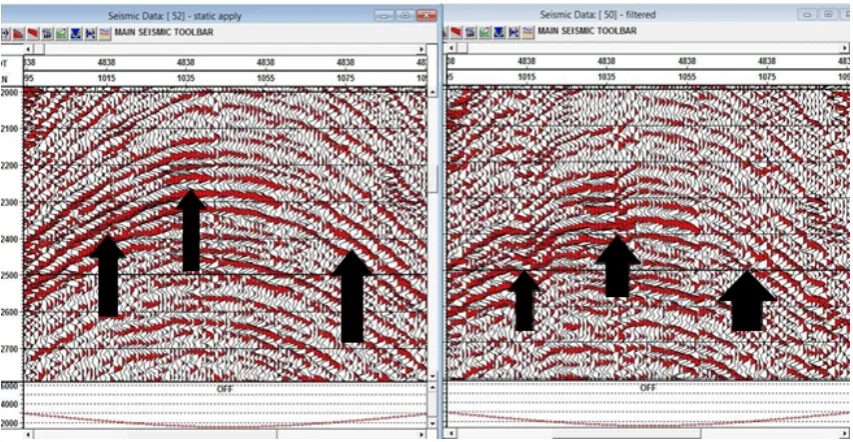853x442 pixels.
Task: Click the film-strip style icon in filtered window toolbar
Action: [x=471, y=33]
